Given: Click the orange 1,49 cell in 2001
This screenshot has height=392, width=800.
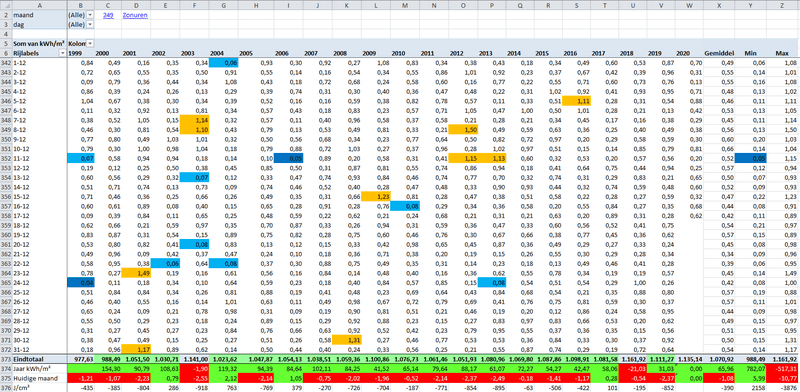Looking at the screenshot, I should (x=136, y=272).
